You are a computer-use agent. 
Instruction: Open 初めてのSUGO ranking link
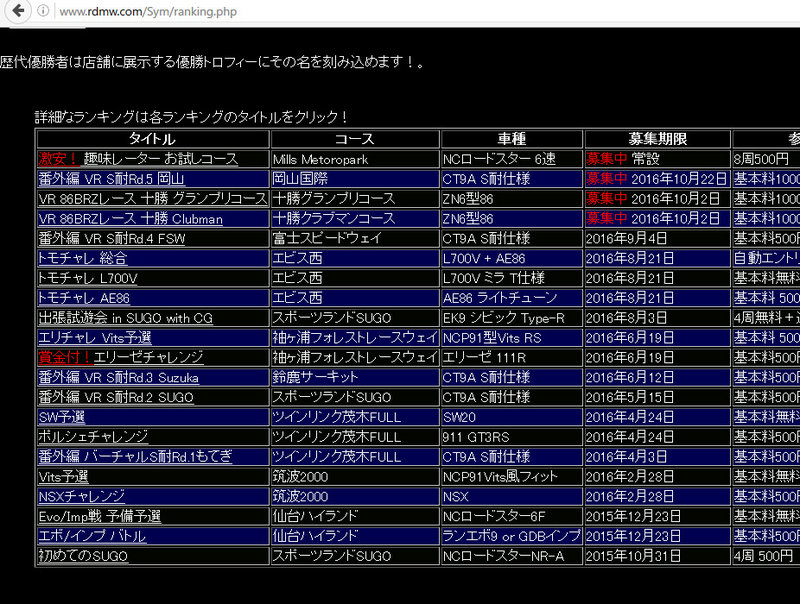[83, 556]
